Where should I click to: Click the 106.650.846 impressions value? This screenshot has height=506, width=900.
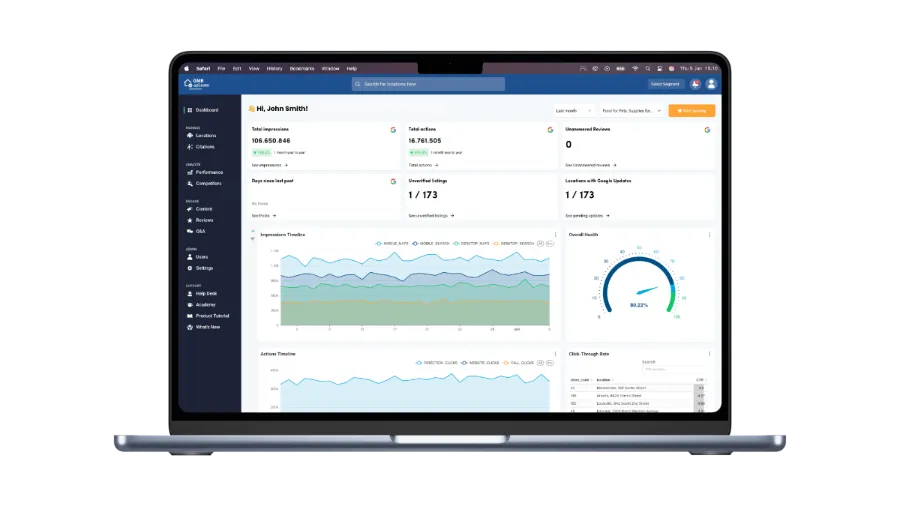271,141
